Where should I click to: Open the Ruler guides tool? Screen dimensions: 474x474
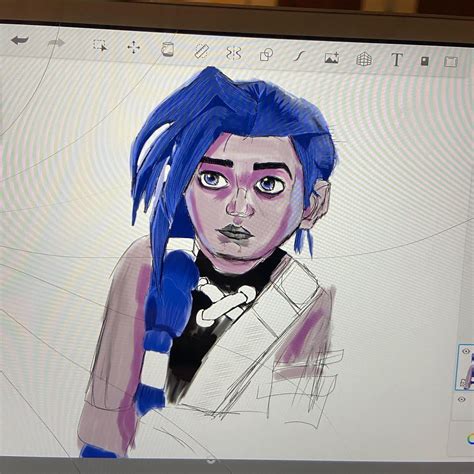pos(201,51)
